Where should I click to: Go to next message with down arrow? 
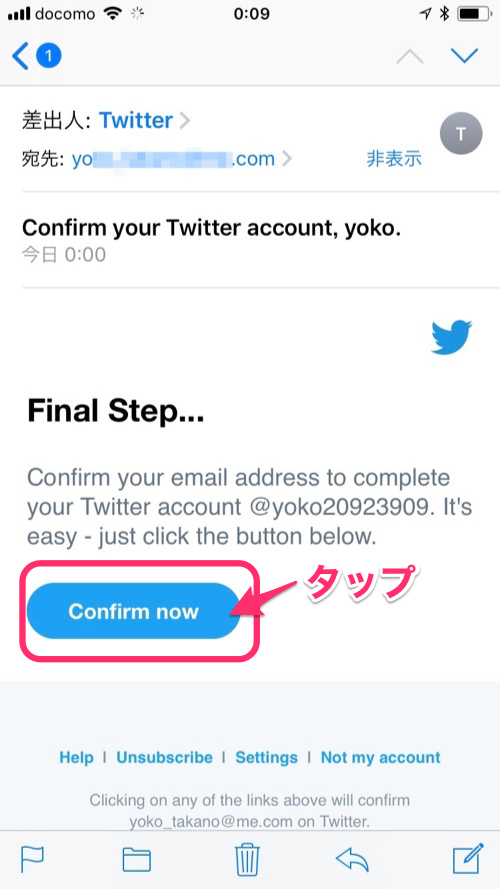coord(464,56)
